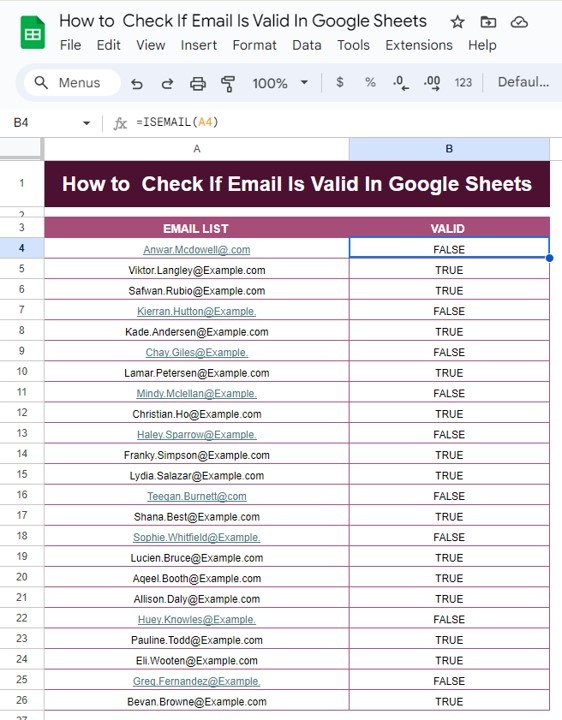
Task: Select cell with Kade.Andersen@Example.com
Action: (x=197, y=332)
